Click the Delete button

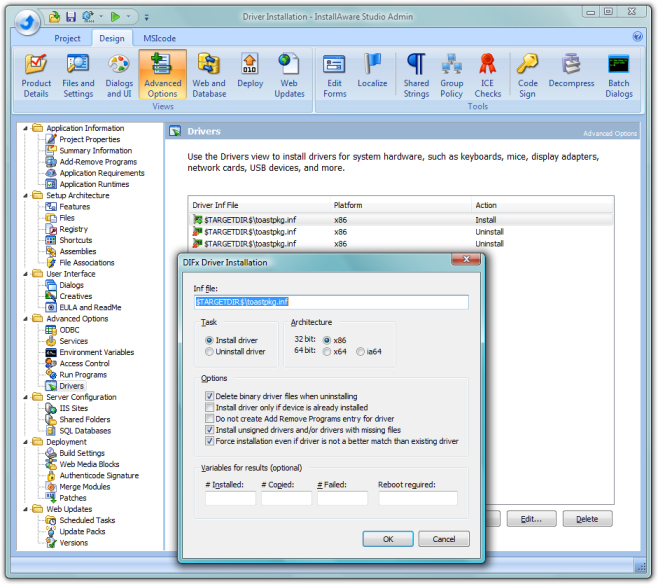click(x=587, y=519)
